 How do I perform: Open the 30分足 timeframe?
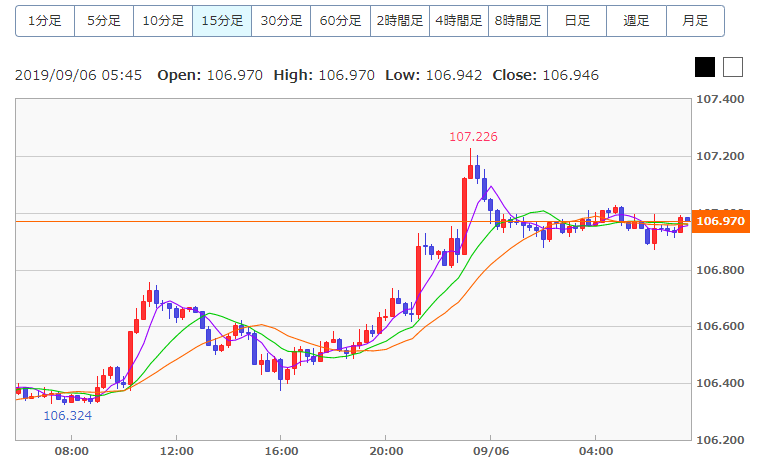click(x=281, y=21)
